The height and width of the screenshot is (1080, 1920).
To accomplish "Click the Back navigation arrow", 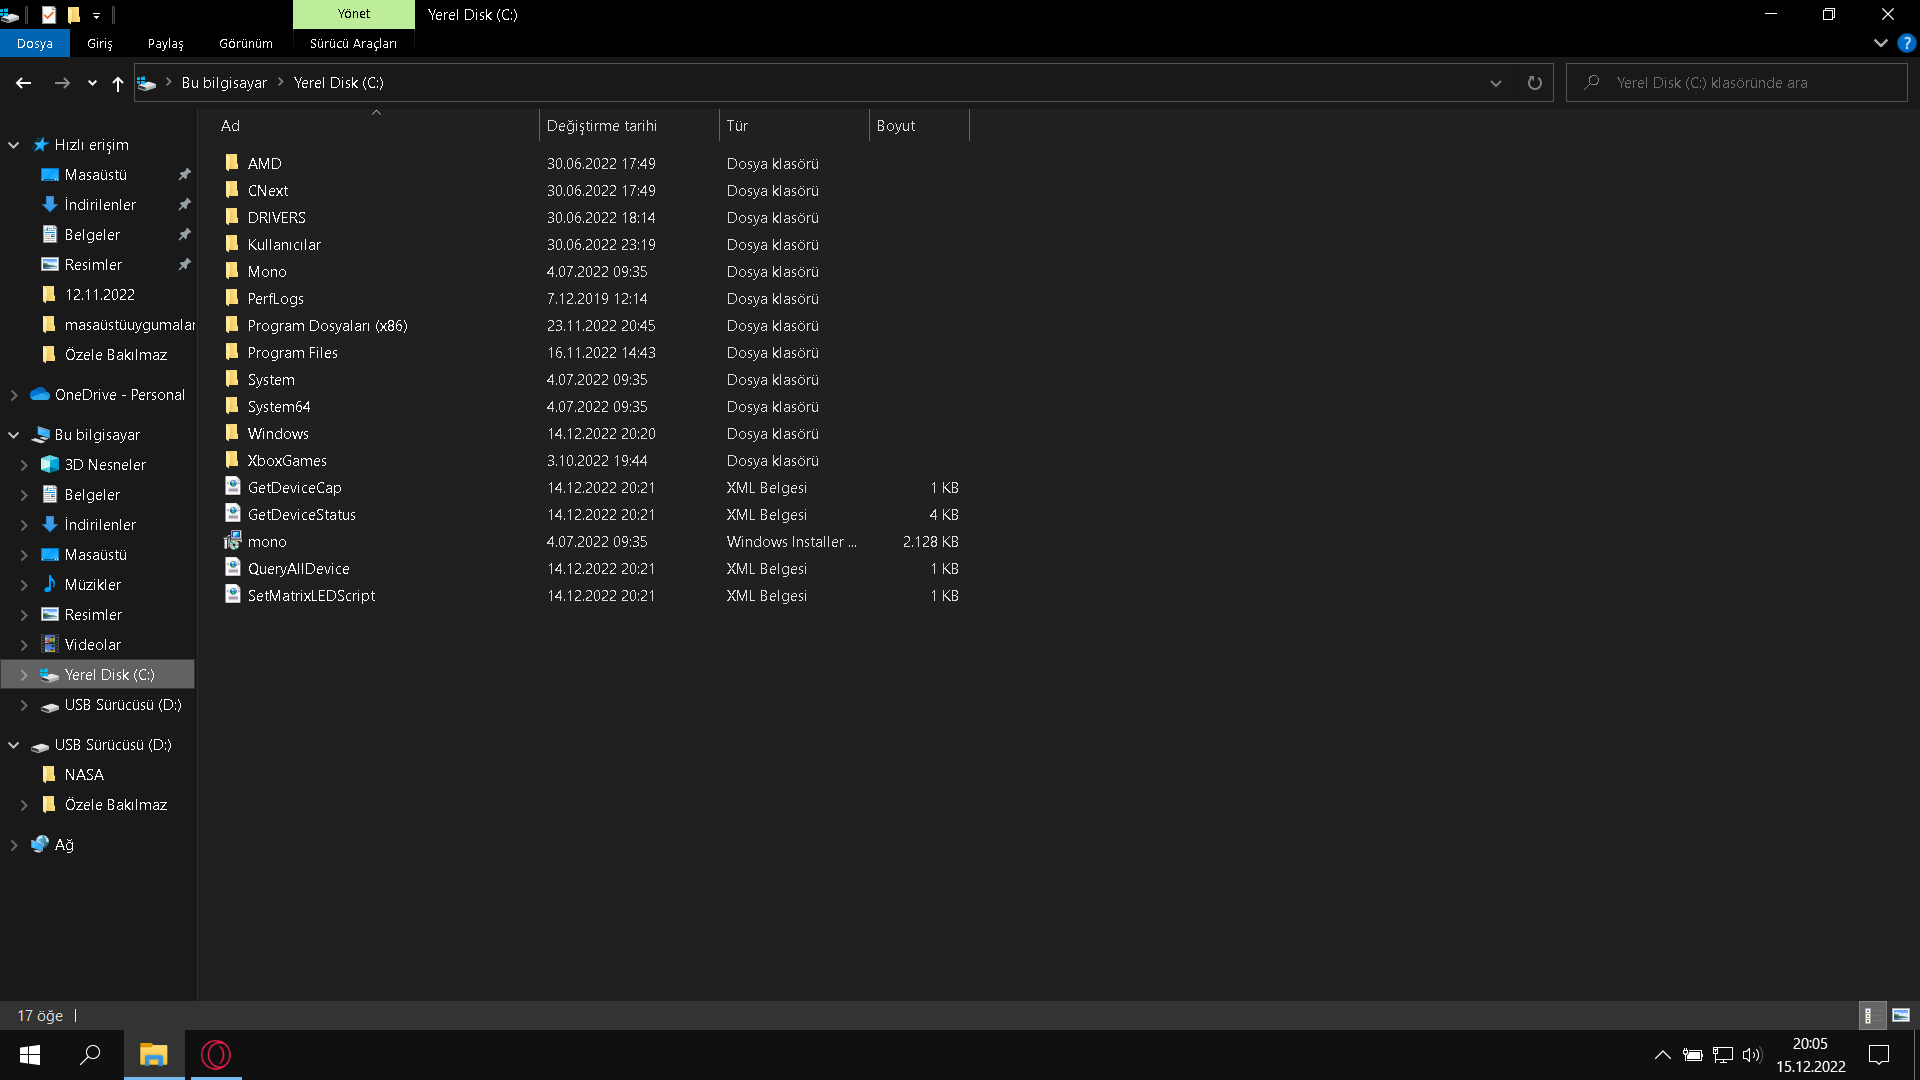I will (23, 83).
